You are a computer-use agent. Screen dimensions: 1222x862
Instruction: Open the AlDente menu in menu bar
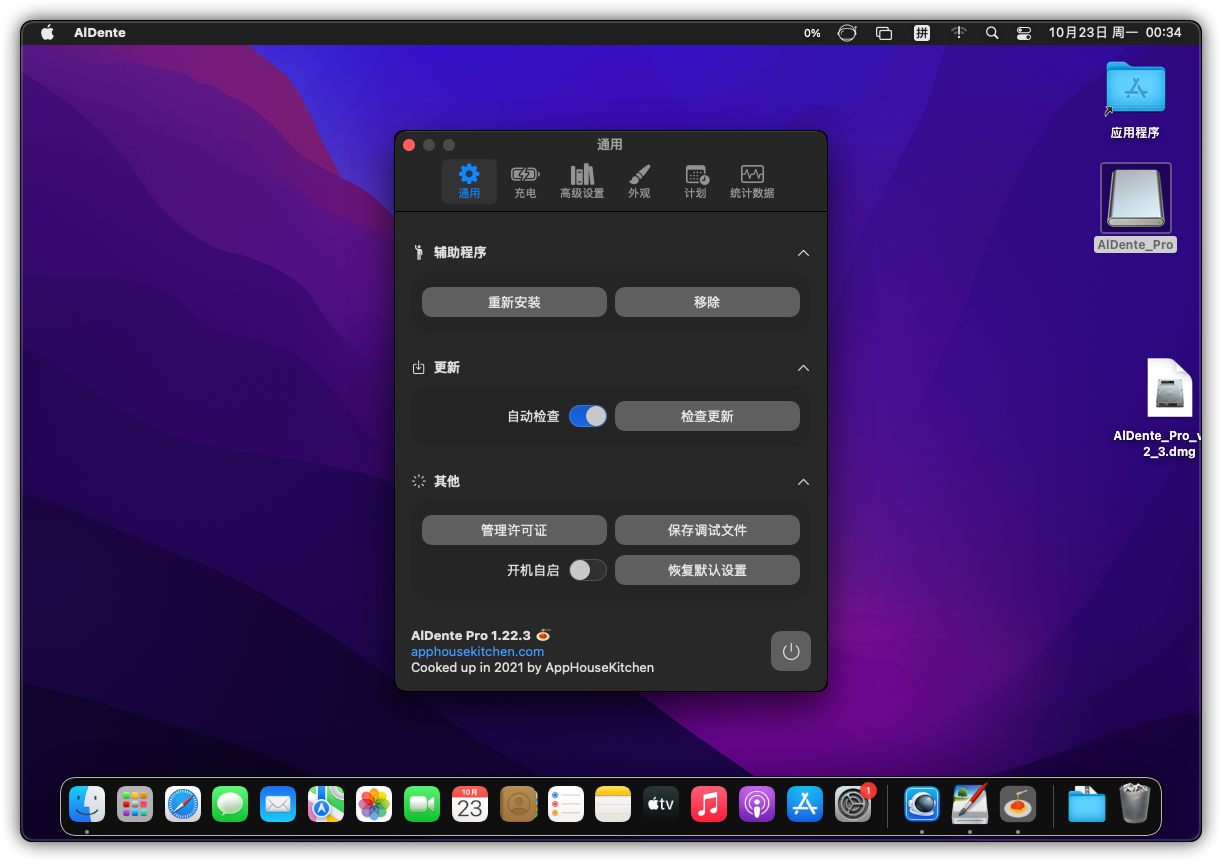coord(100,33)
